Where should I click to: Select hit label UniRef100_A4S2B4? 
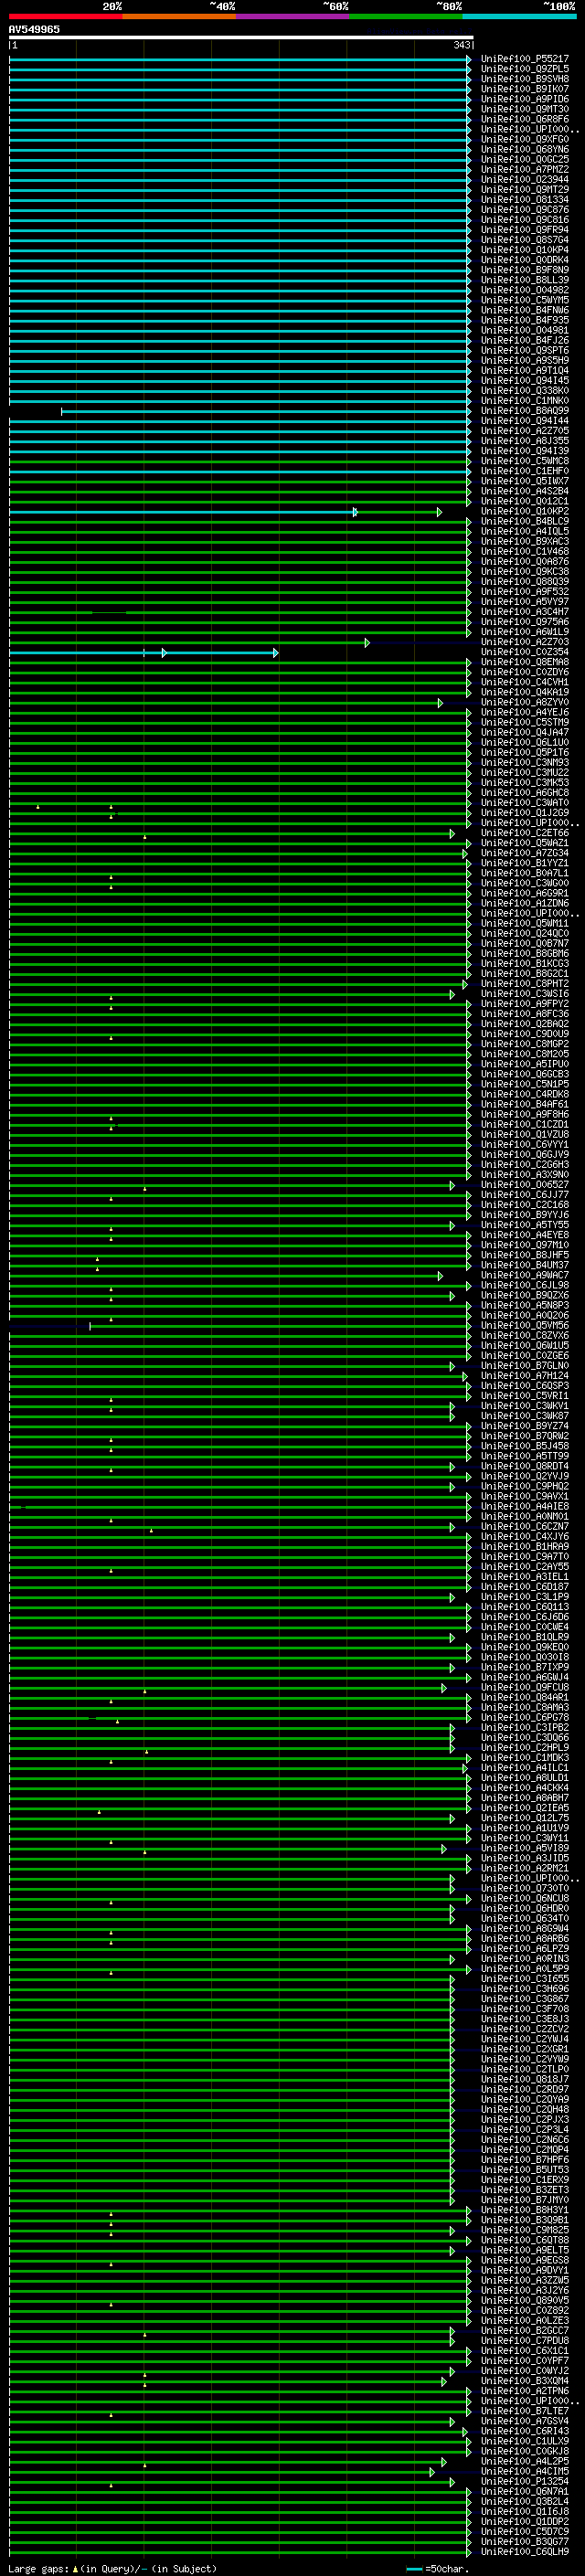tap(525, 491)
